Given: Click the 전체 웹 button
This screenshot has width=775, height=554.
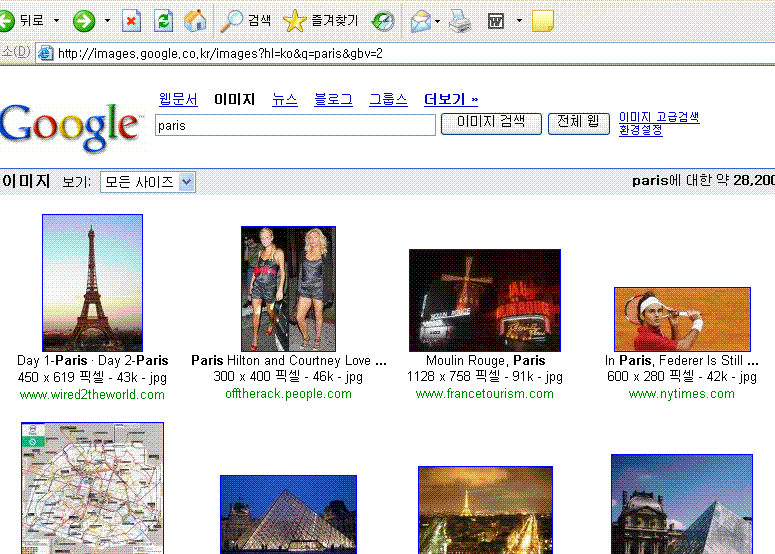Looking at the screenshot, I should coord(578,123).
